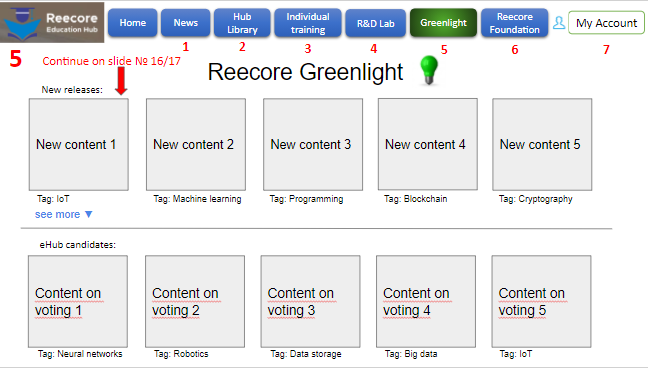The height and width of the screenshot is (368, 648).
Task: Click the Tag: Big data label
Action: pyautogui.click(x=411, y=354)
